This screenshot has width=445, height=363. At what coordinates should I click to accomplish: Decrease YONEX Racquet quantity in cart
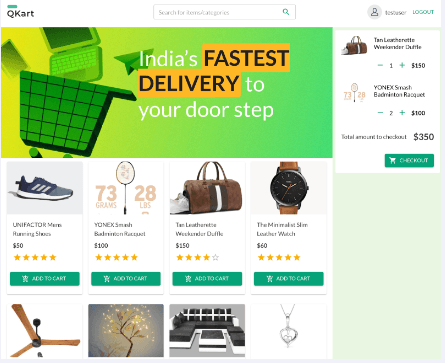pos(380,113)
